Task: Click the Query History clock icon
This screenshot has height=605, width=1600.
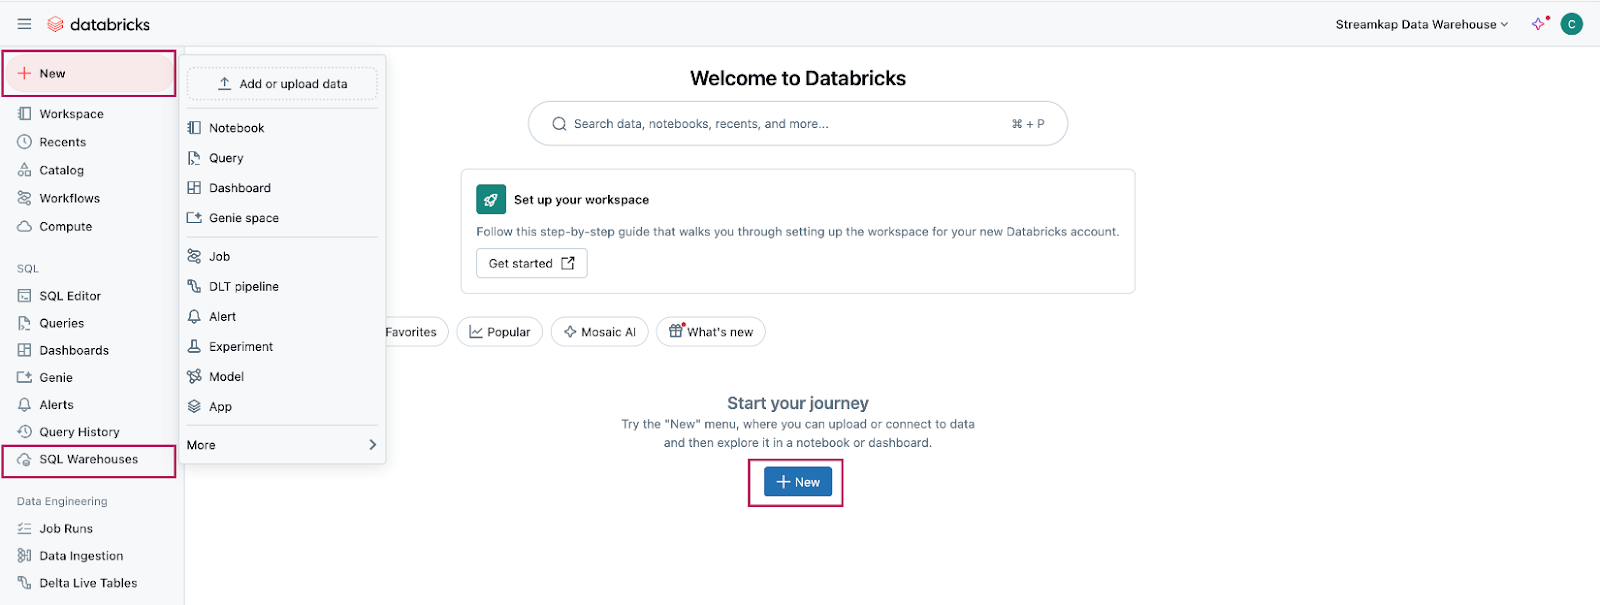Action: coord(25,432)
